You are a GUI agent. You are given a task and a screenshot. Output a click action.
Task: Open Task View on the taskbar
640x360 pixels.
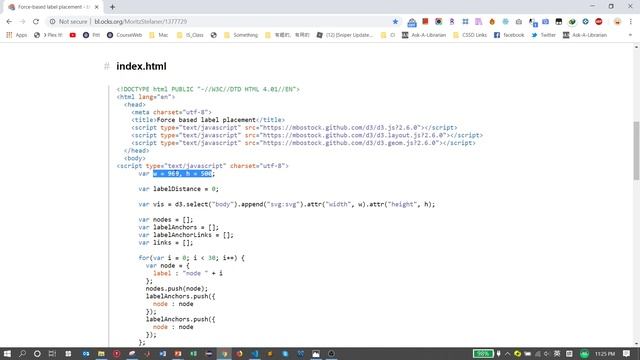tap(52, 353)
